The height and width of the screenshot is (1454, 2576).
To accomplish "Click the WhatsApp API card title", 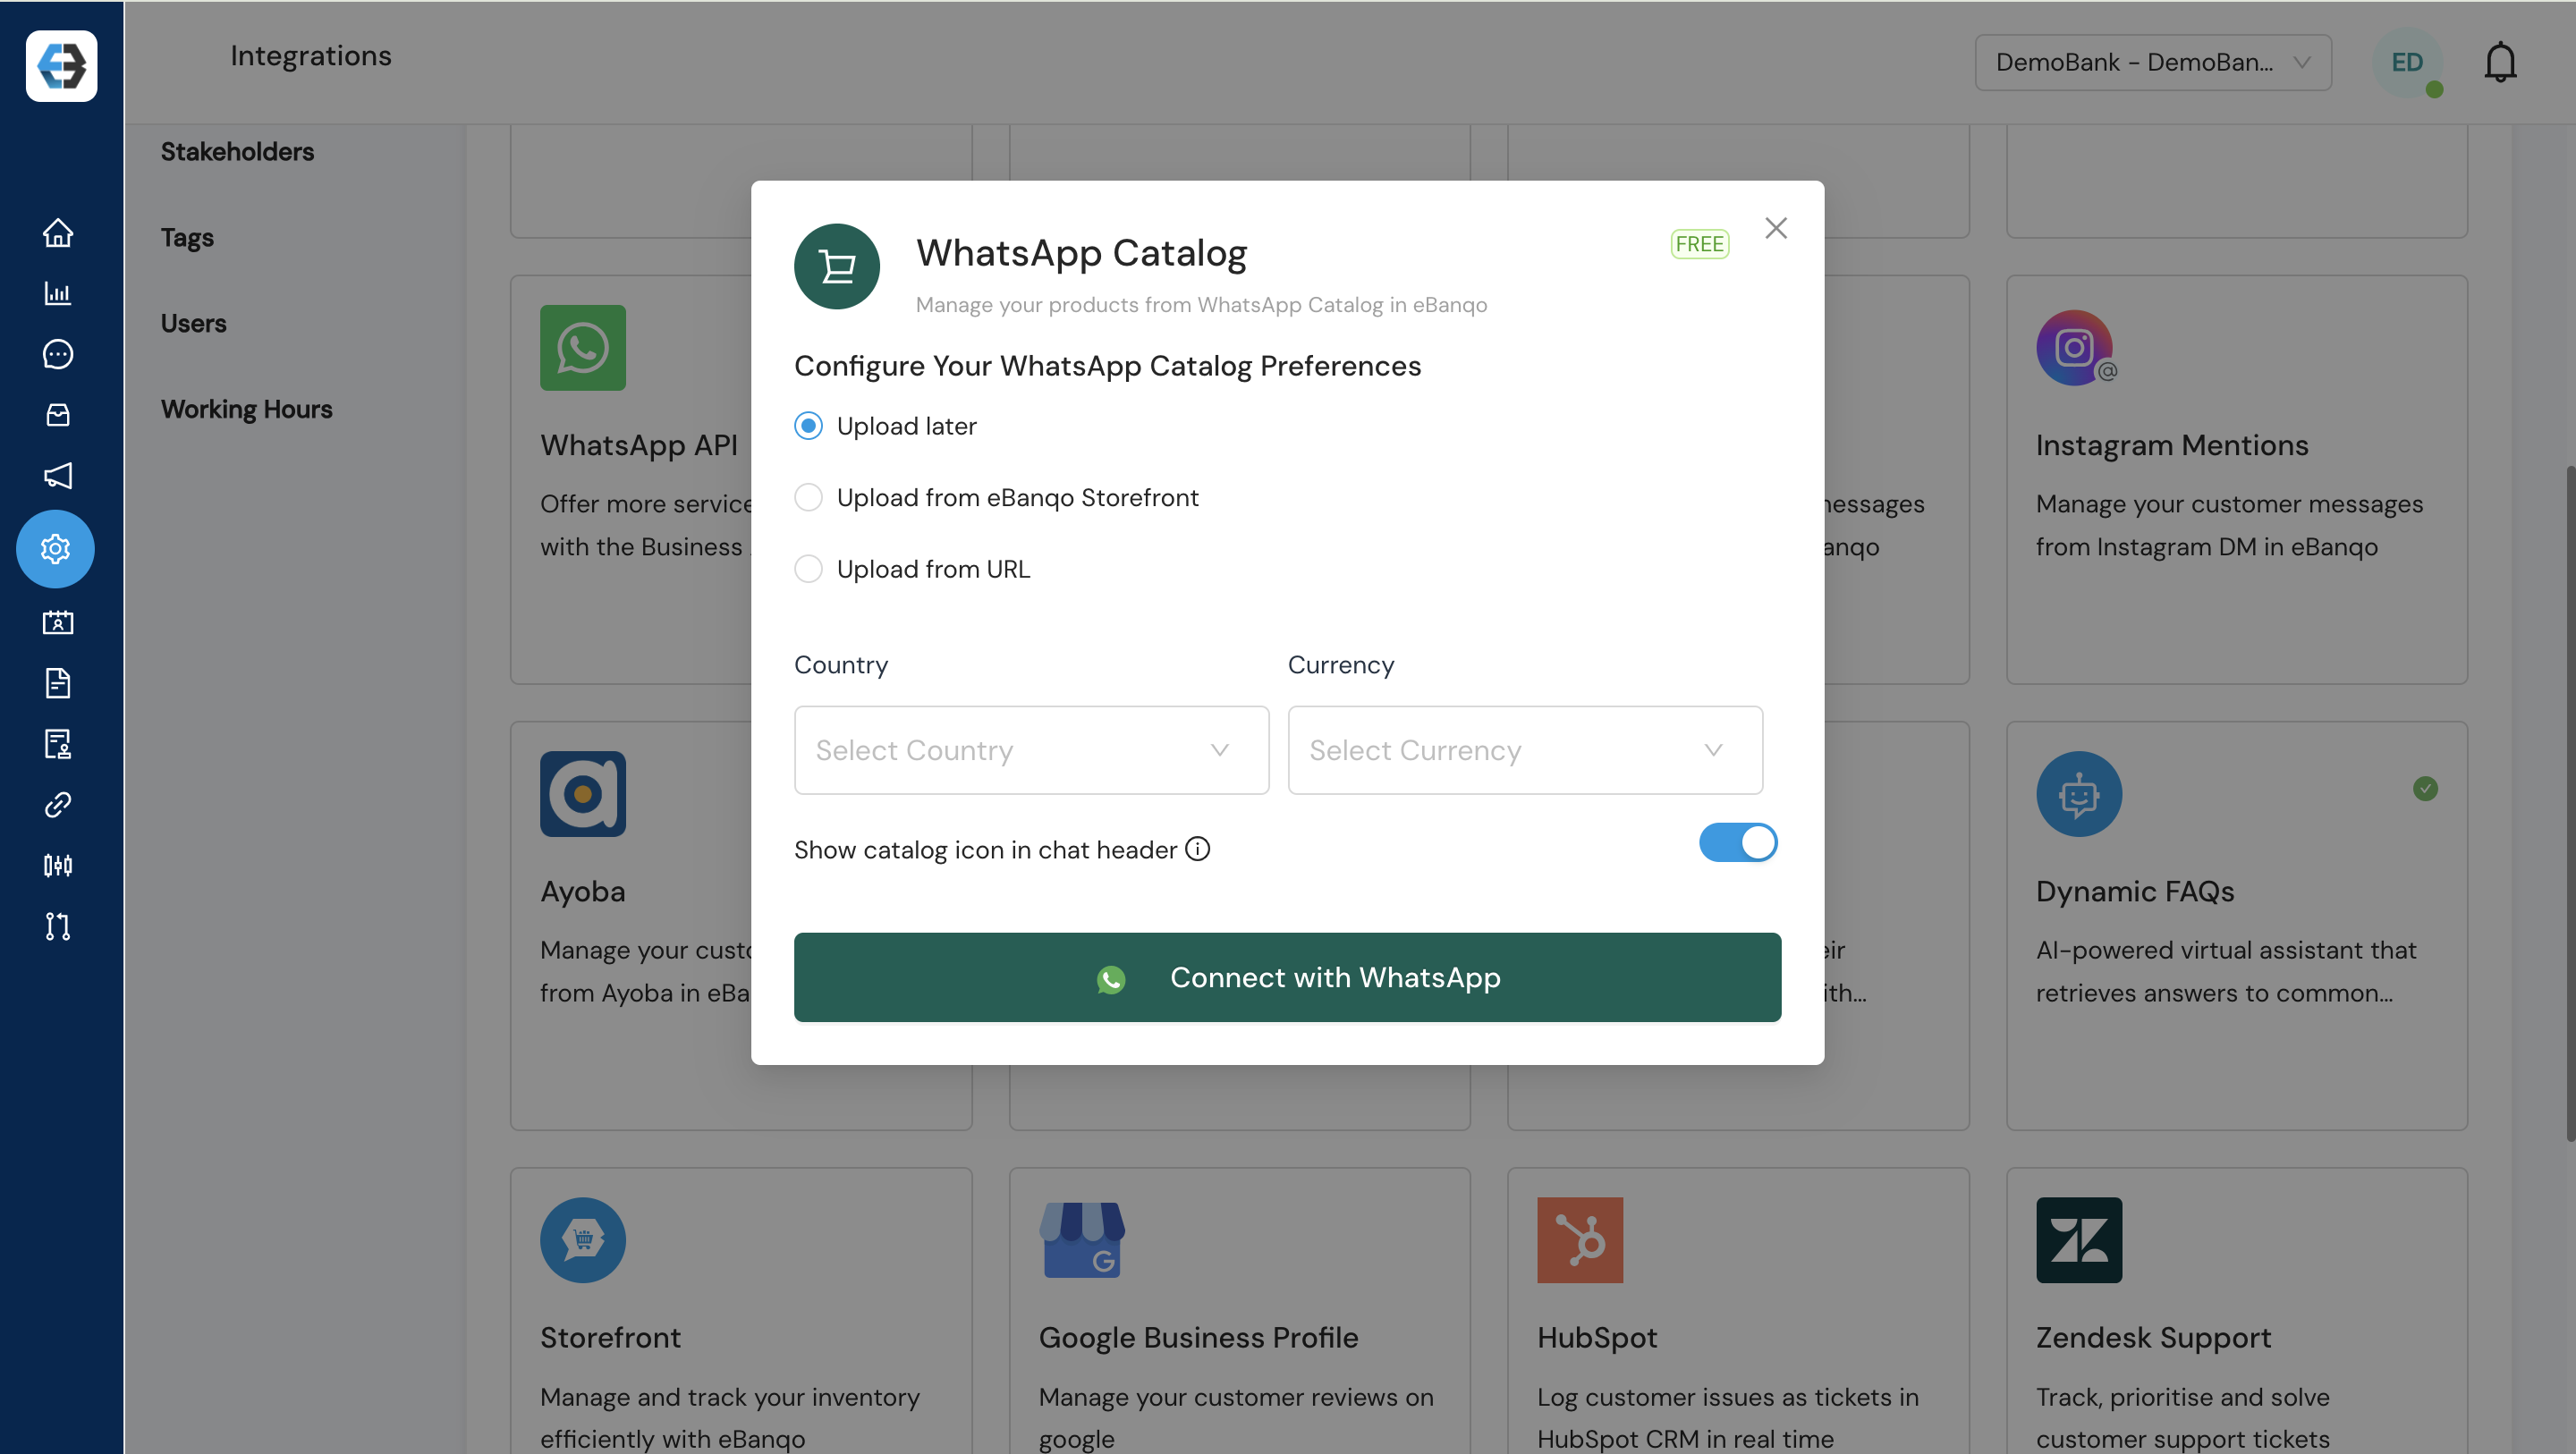I will coord(639,446).
